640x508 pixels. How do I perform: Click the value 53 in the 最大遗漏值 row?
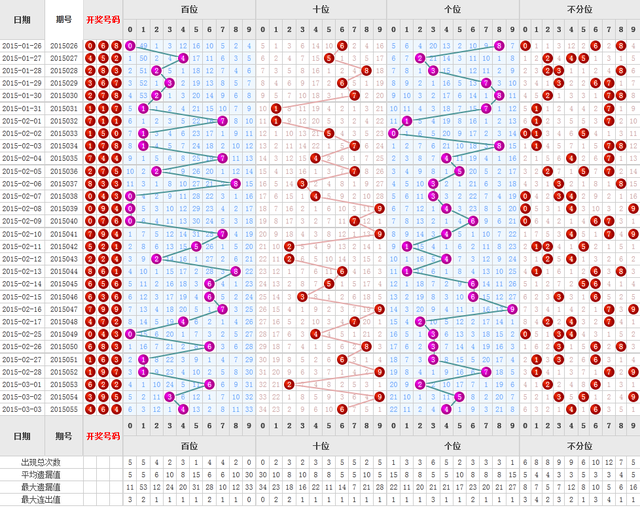143,487
